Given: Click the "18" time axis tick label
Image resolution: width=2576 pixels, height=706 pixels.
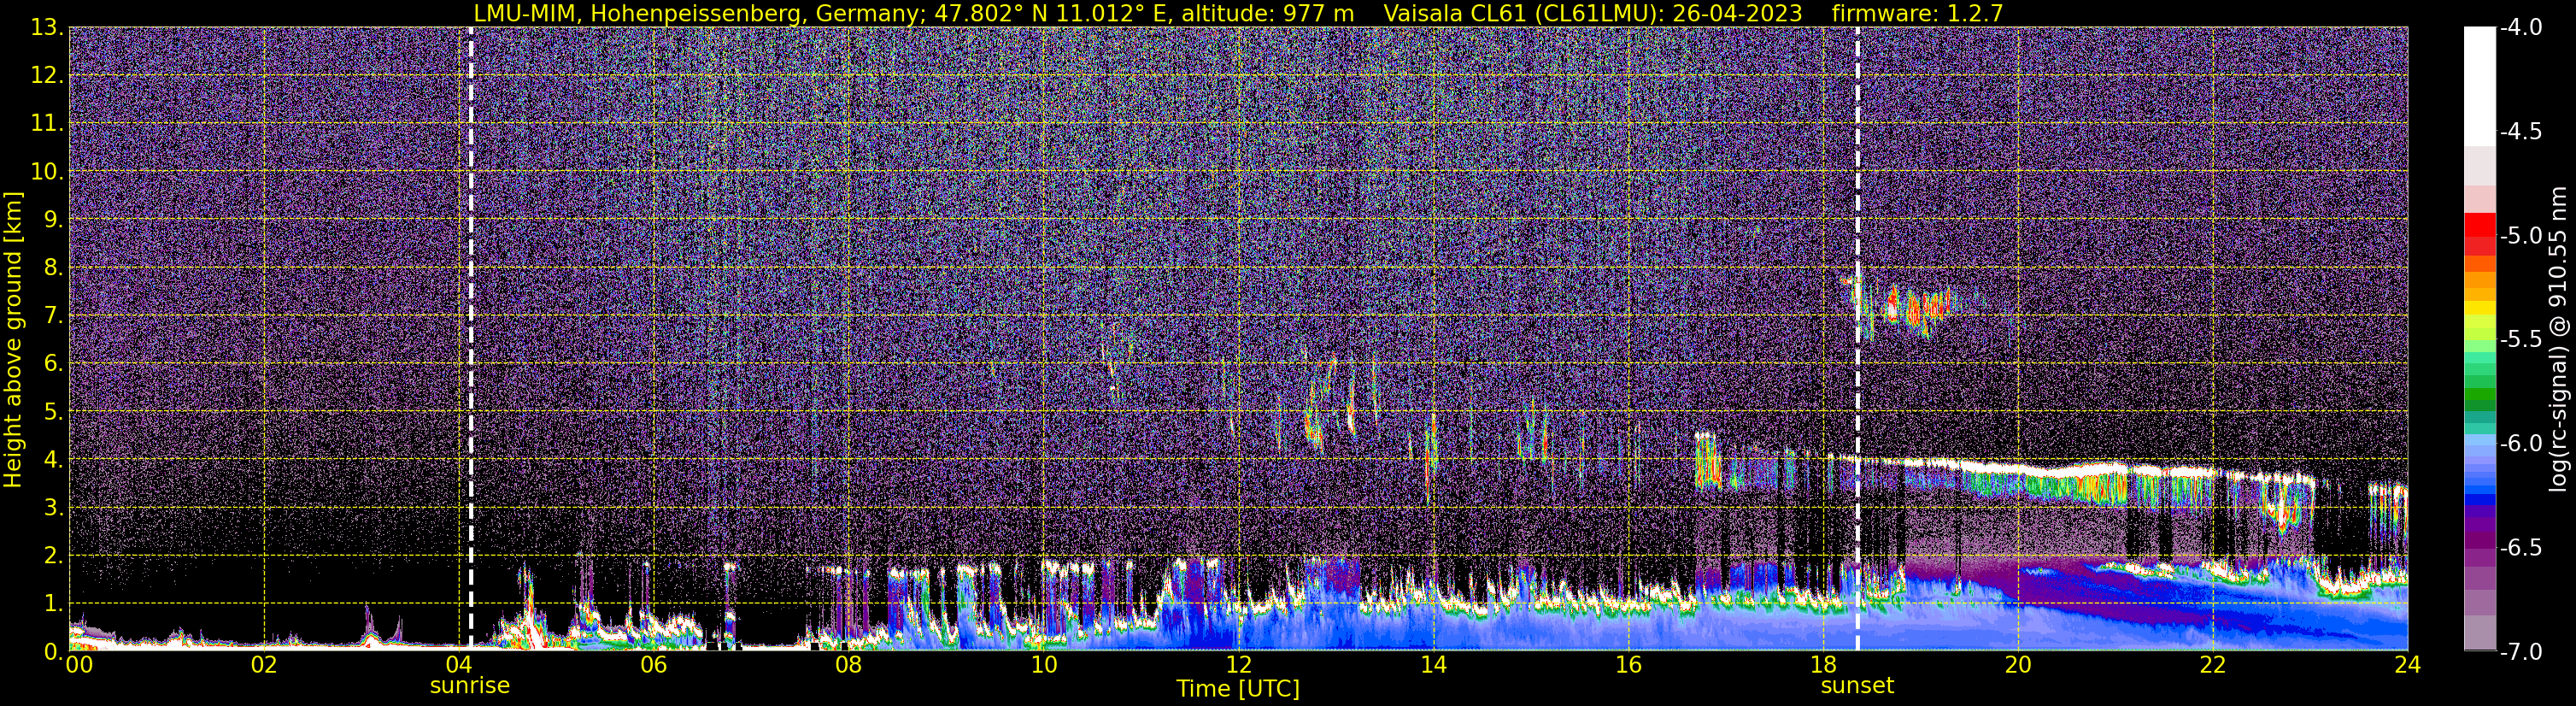Looking at the screenshot, I should click(1824, 665).
